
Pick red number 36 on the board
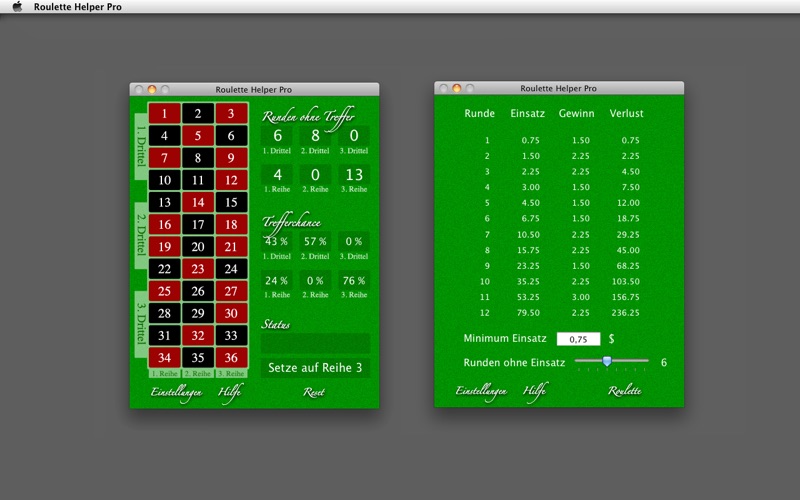[x=231, y=357]
